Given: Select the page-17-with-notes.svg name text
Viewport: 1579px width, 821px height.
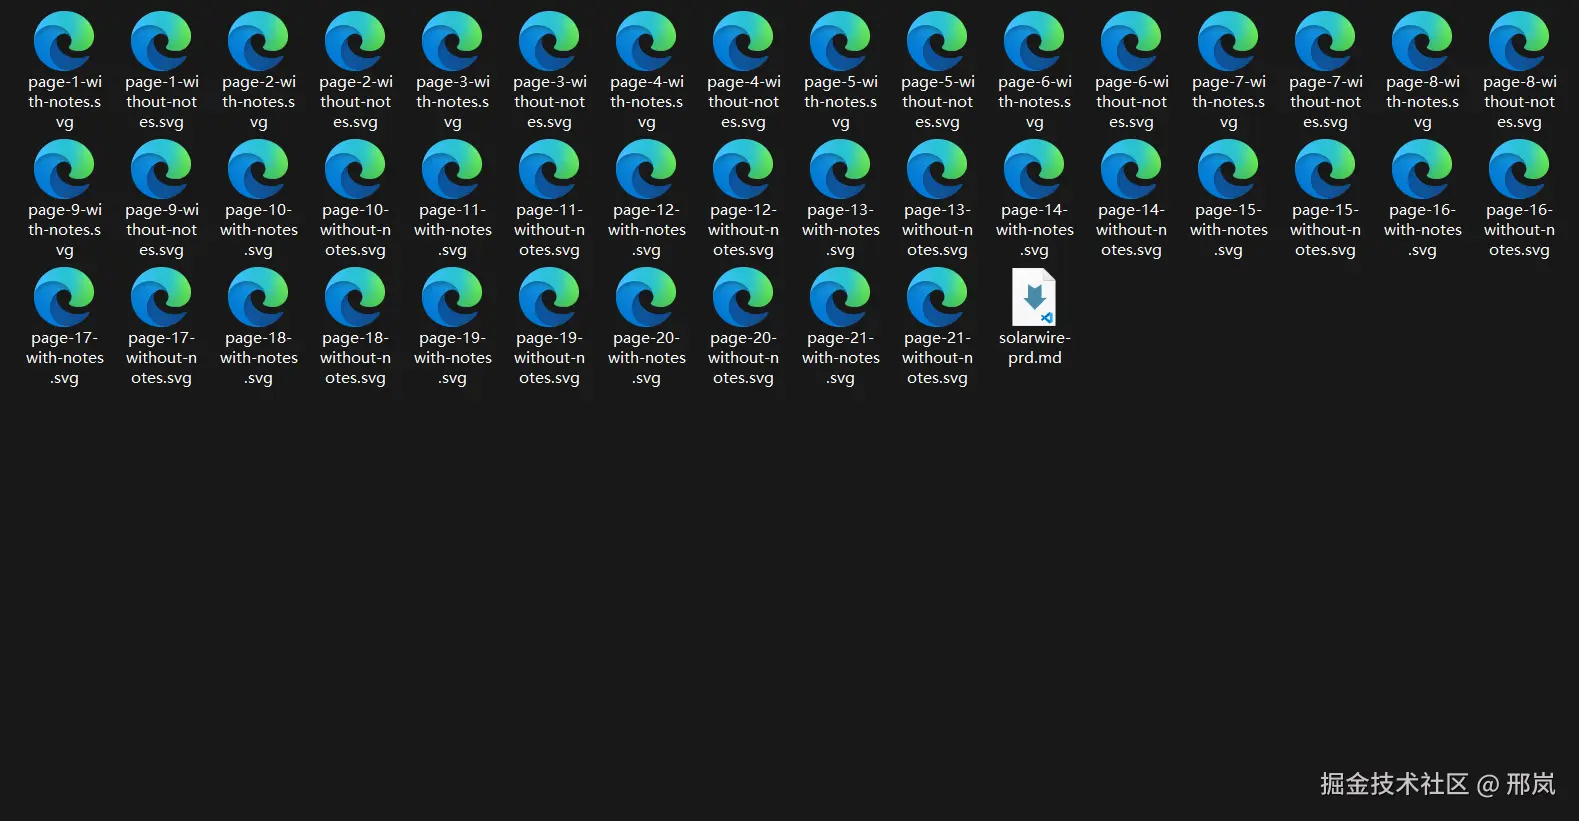Looking at the screenshot, I should pyautogui.click(x=64, y=358).
